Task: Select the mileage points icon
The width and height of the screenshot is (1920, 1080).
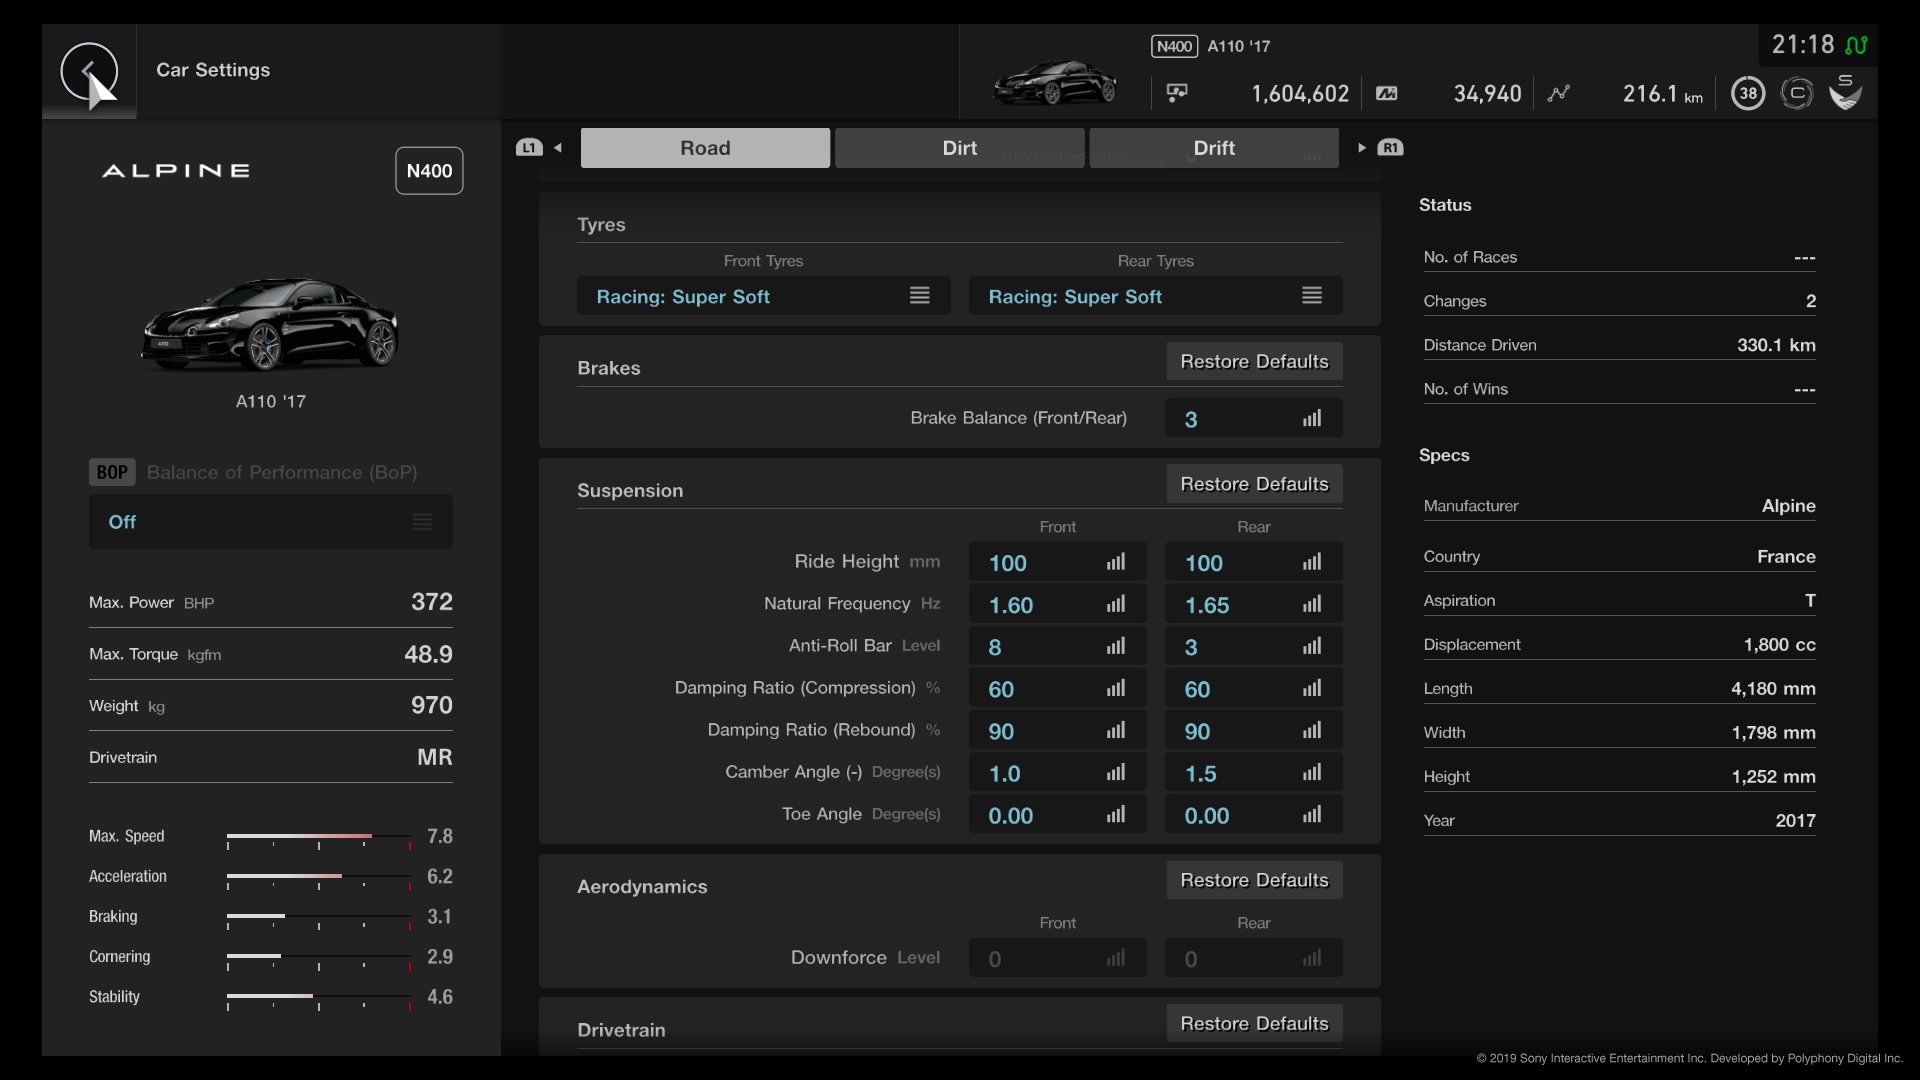Action: point(1387,93)
